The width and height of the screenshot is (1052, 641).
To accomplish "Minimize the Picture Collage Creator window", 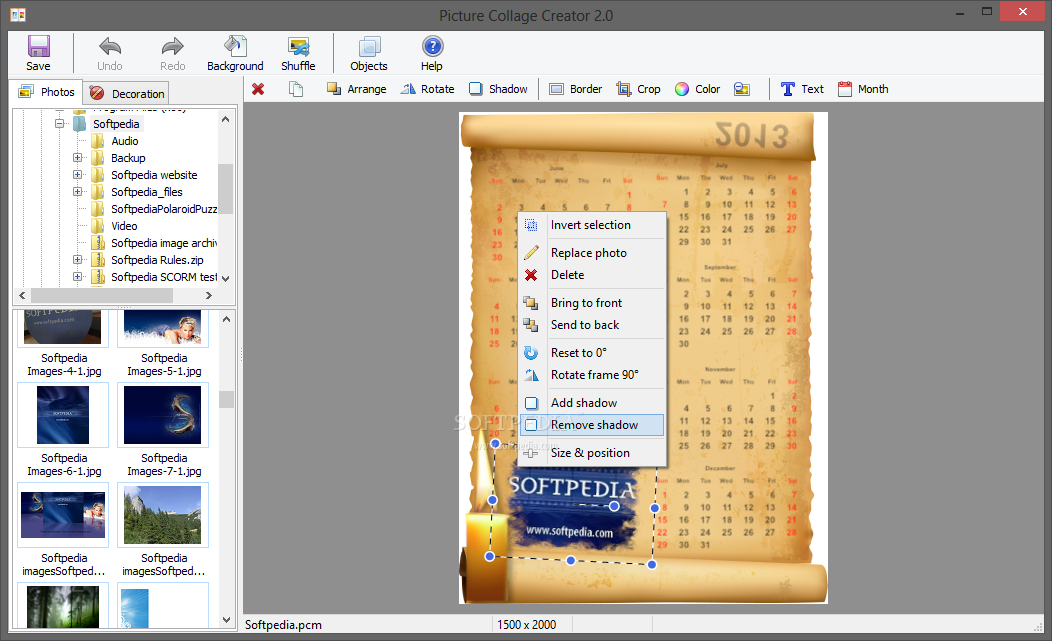I will [x=959, y=11].
